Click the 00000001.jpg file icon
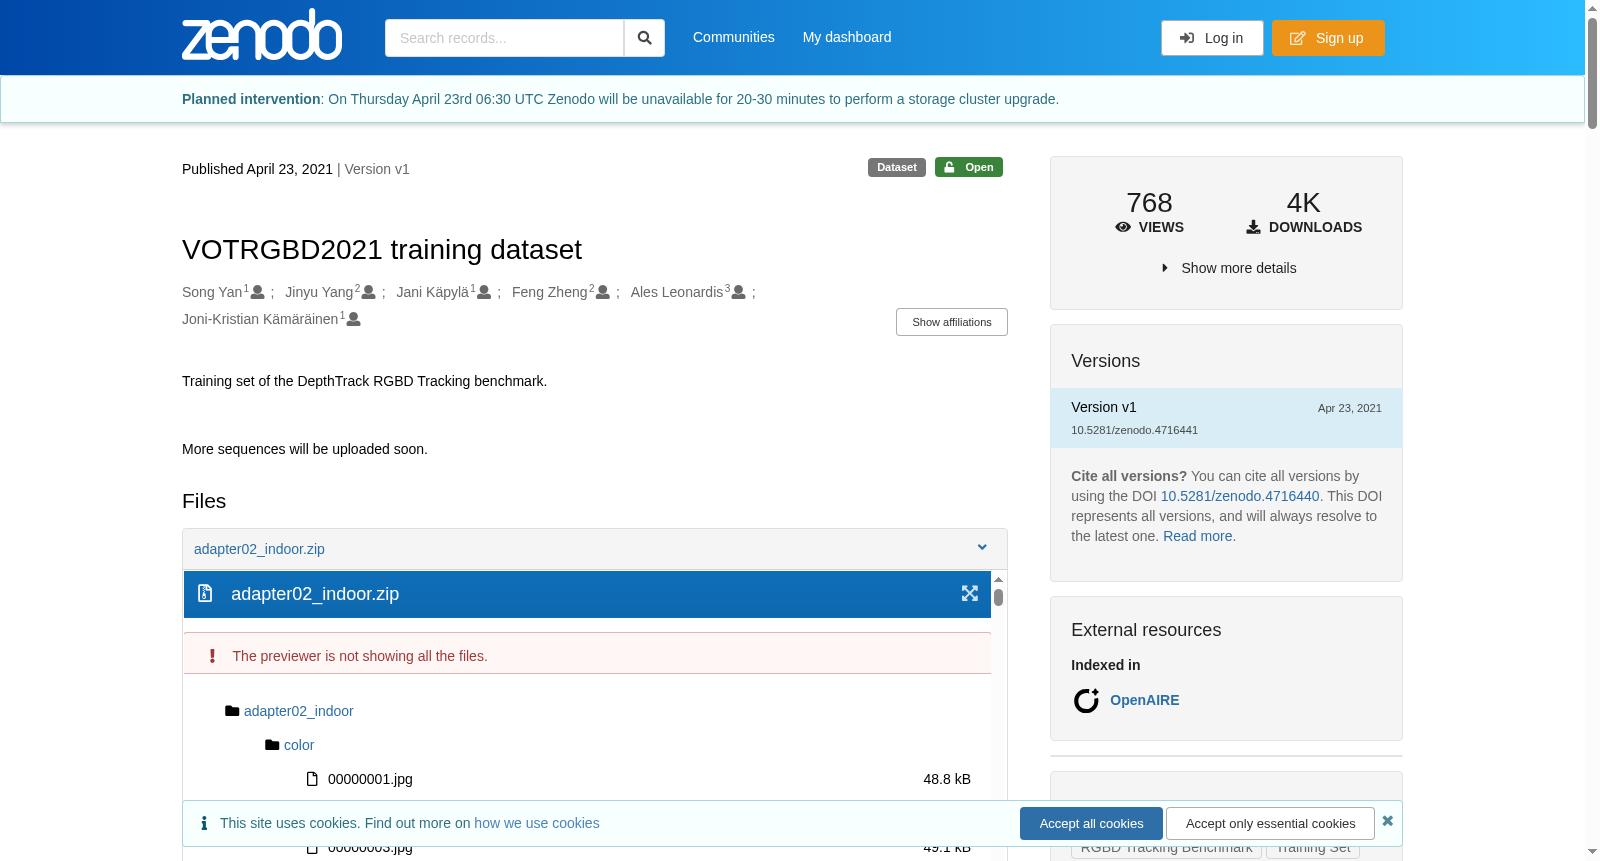 point(312,779)
